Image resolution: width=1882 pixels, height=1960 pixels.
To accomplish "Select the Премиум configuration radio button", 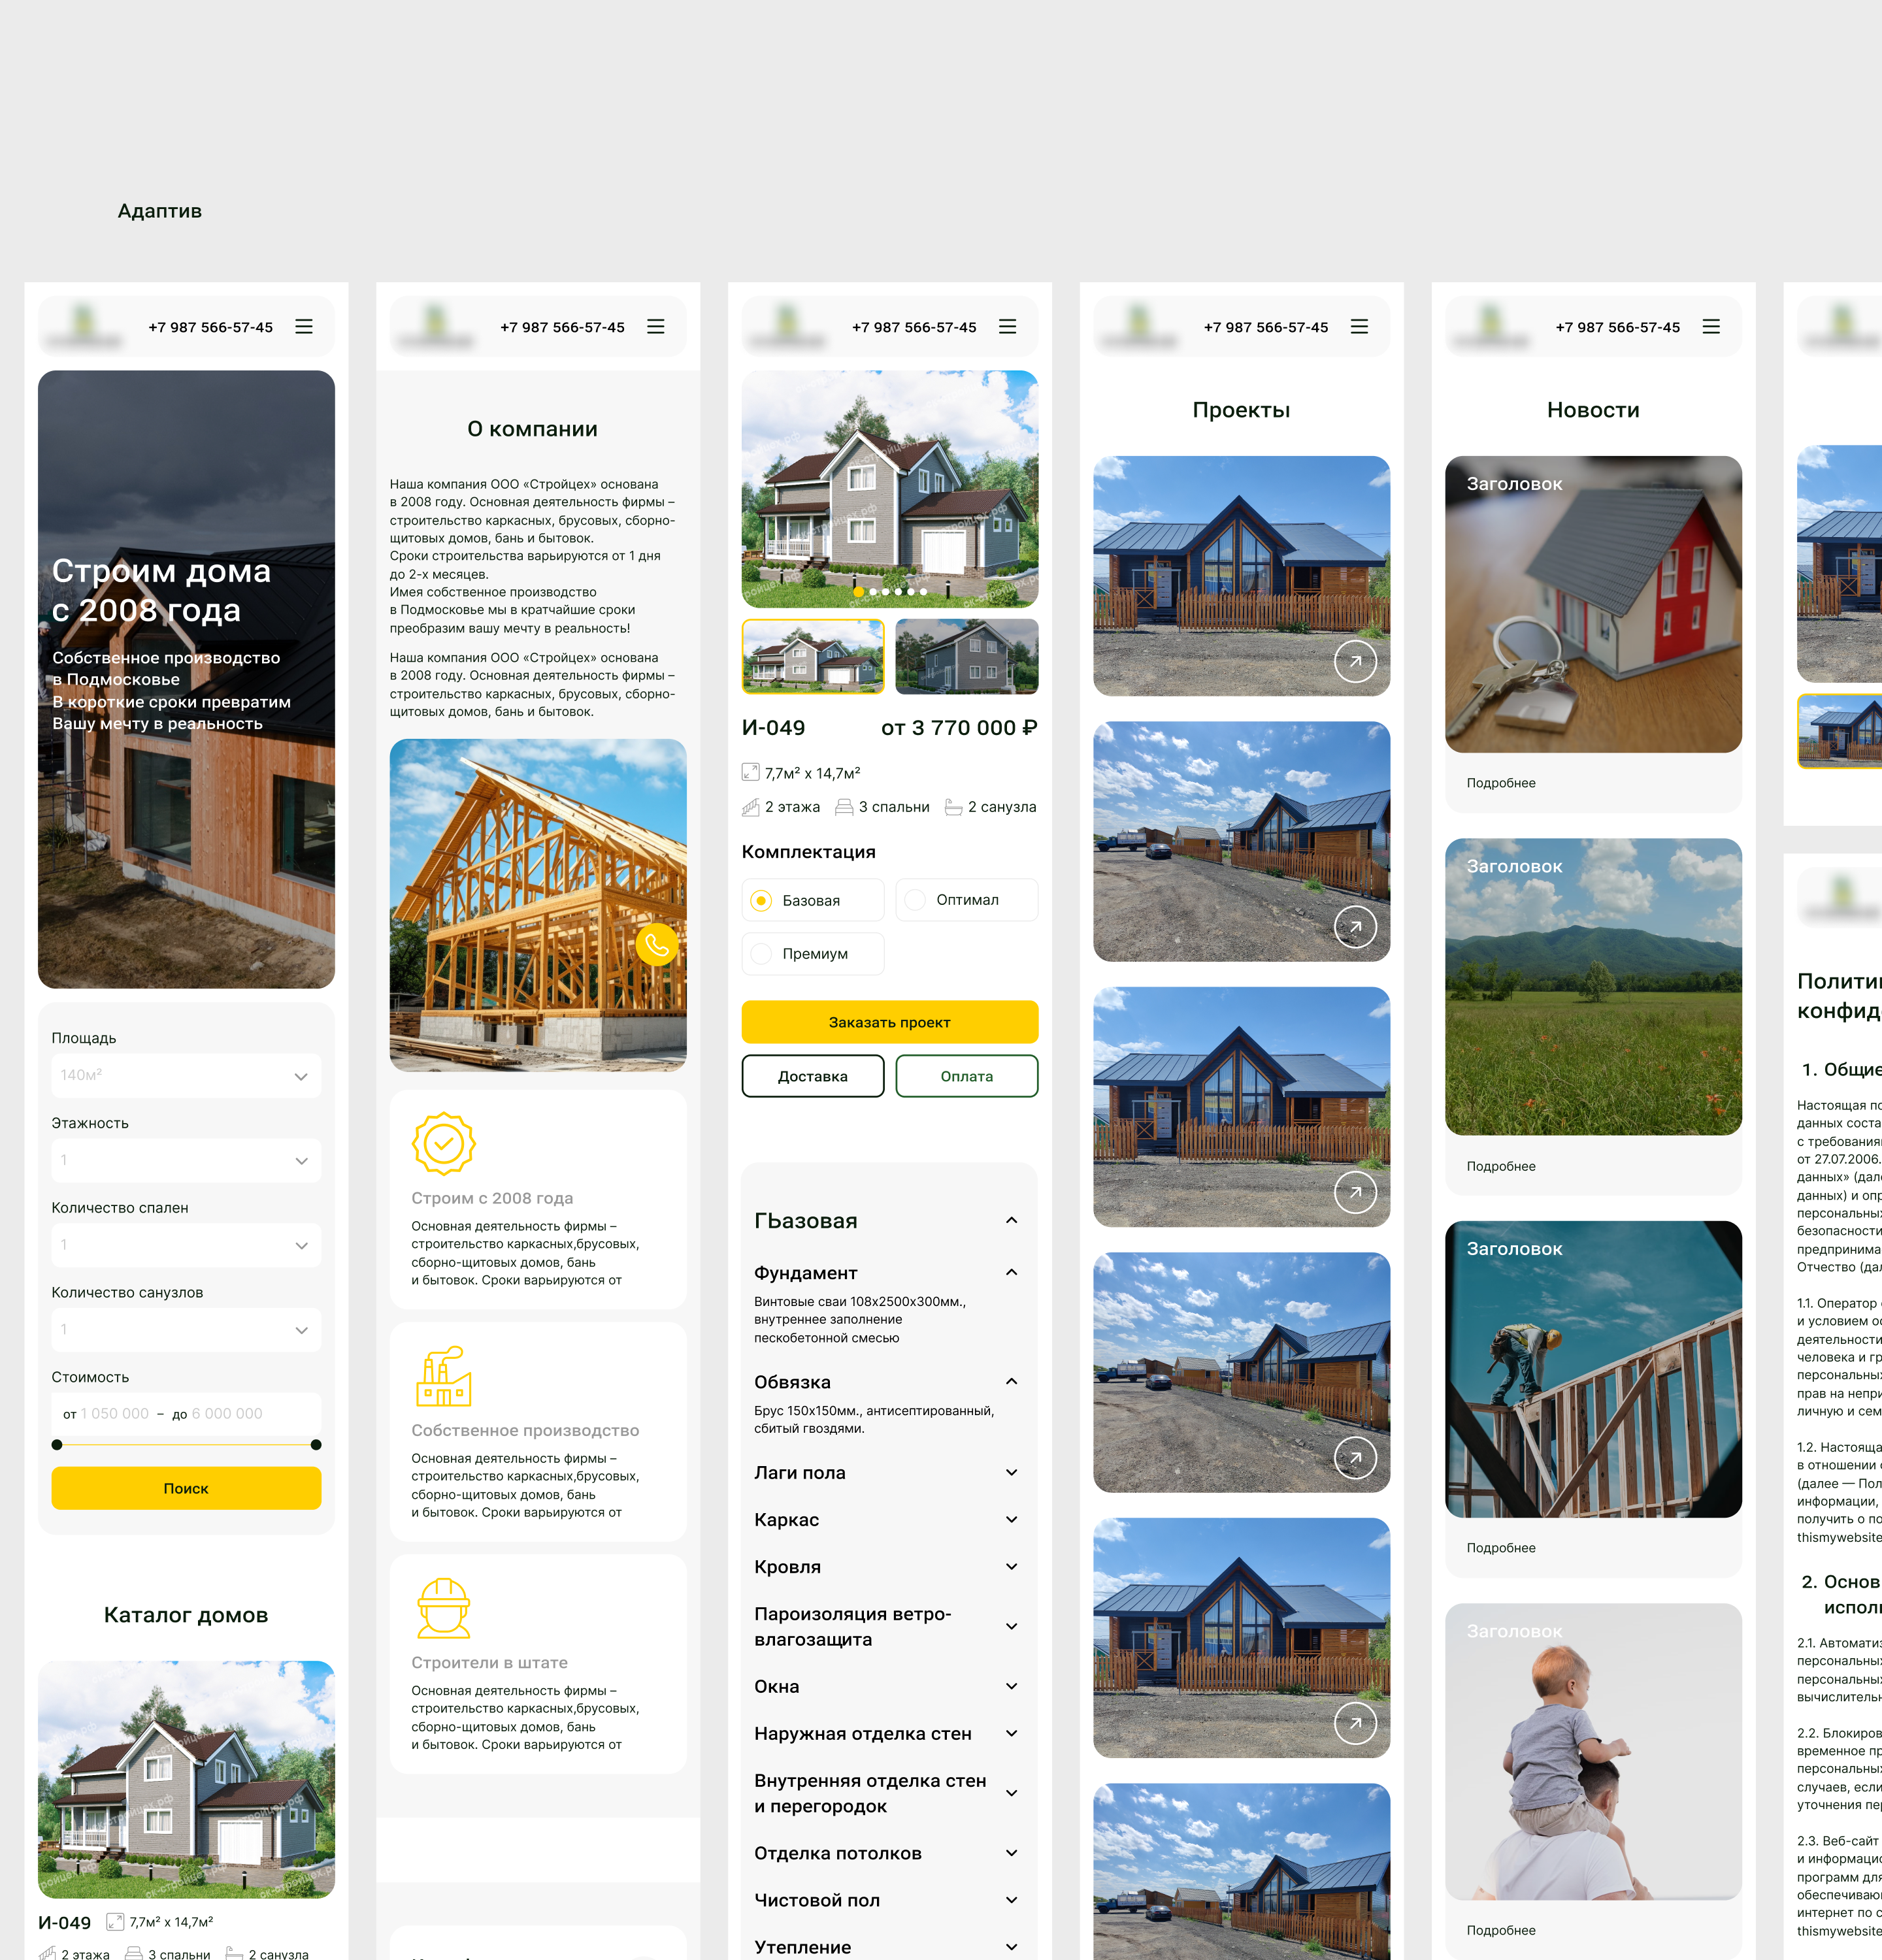I will pos(762,954).
